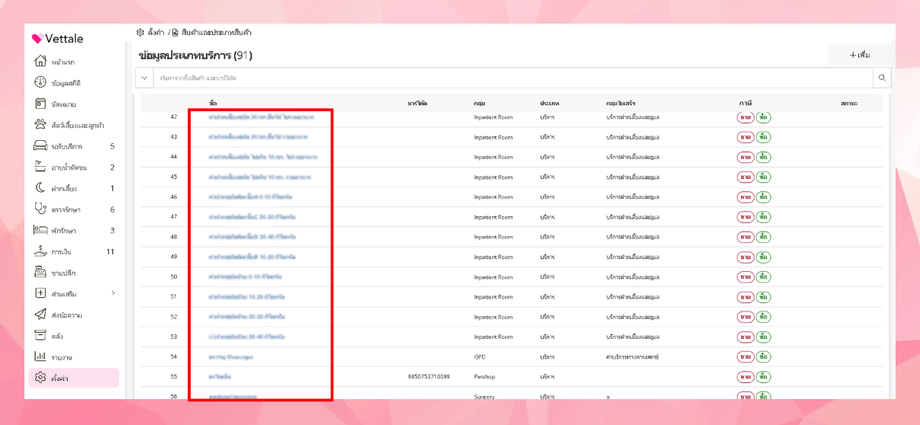
Task: Click the กลุ่มใบเสร็จ column header
Action: (621, 103)
